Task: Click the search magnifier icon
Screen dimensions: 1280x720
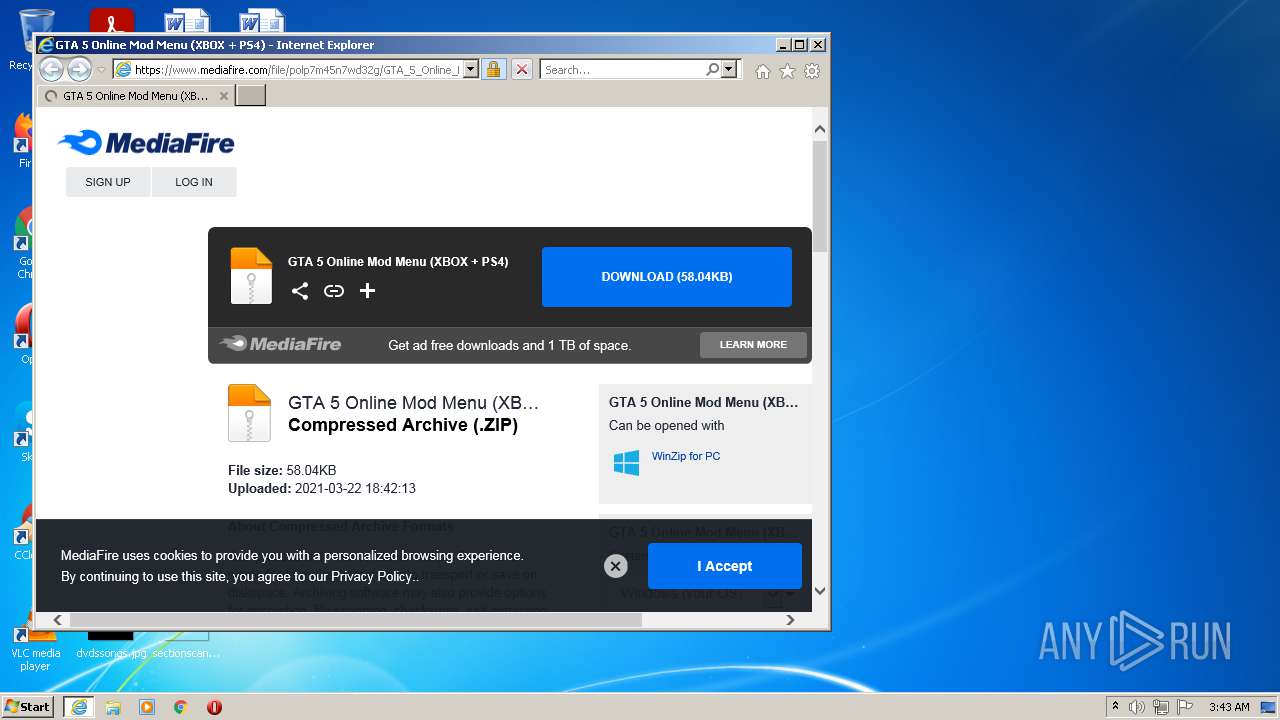Action: [x=712, y=70]
